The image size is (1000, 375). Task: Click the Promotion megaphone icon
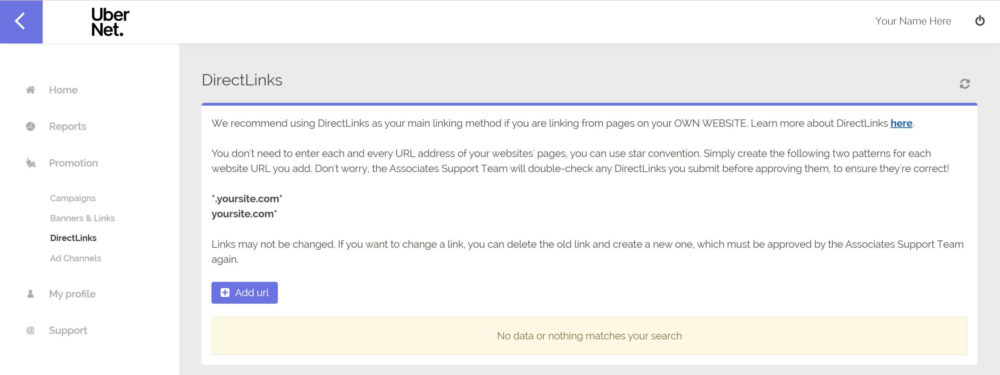30,163
